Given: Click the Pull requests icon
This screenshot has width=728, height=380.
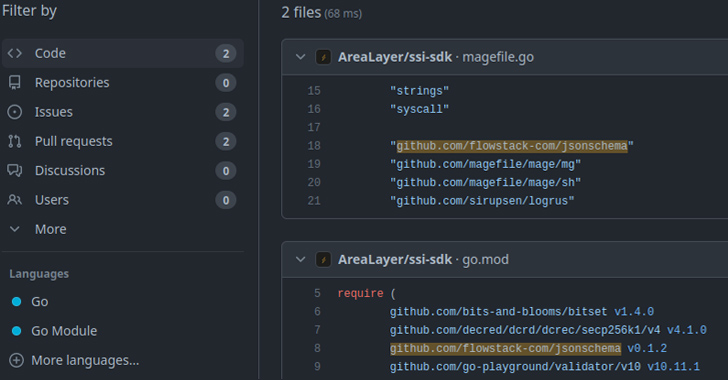Looking at the screenshot, I should coord(14,141).
